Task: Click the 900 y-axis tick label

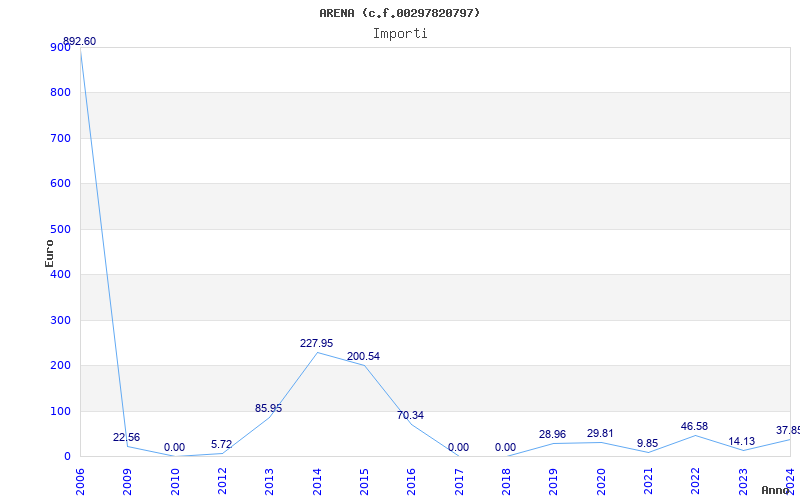Action: point(60,47)
